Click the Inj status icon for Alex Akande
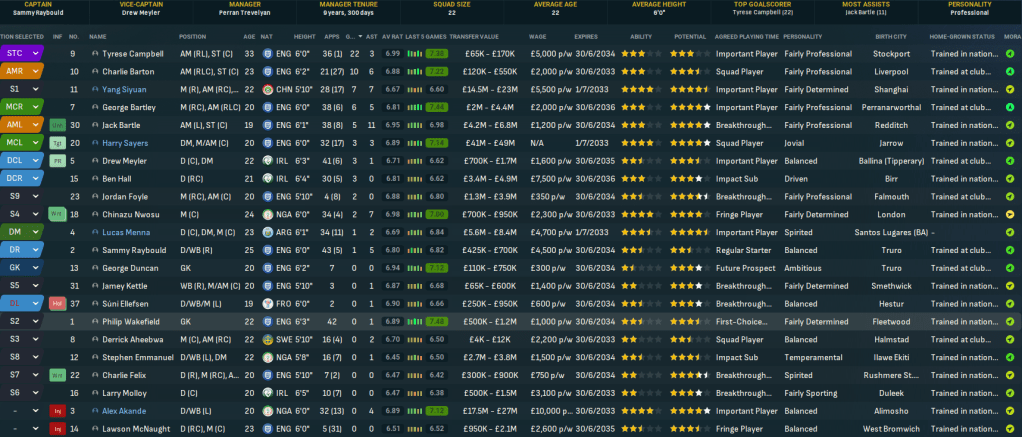1022x437 pixels. click(x=58, y=410)
